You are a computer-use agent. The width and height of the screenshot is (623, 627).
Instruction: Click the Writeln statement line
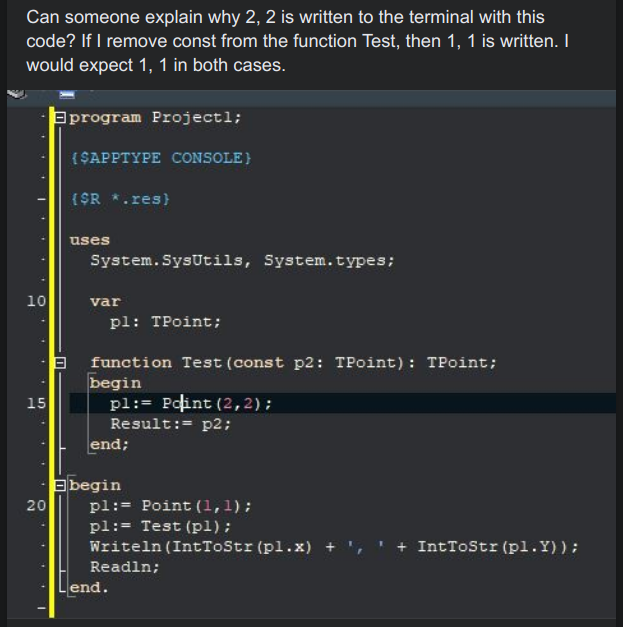tap(334, 547)
